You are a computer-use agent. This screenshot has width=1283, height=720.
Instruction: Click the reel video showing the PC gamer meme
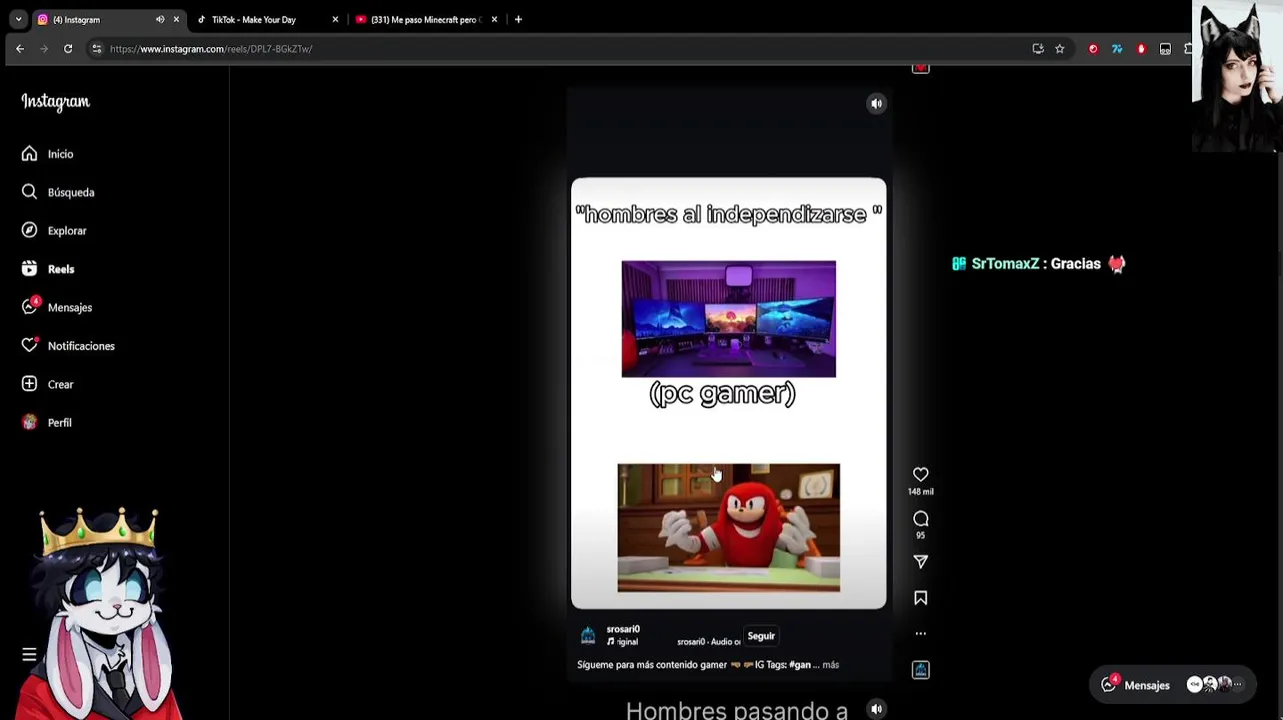click(728, 393)
